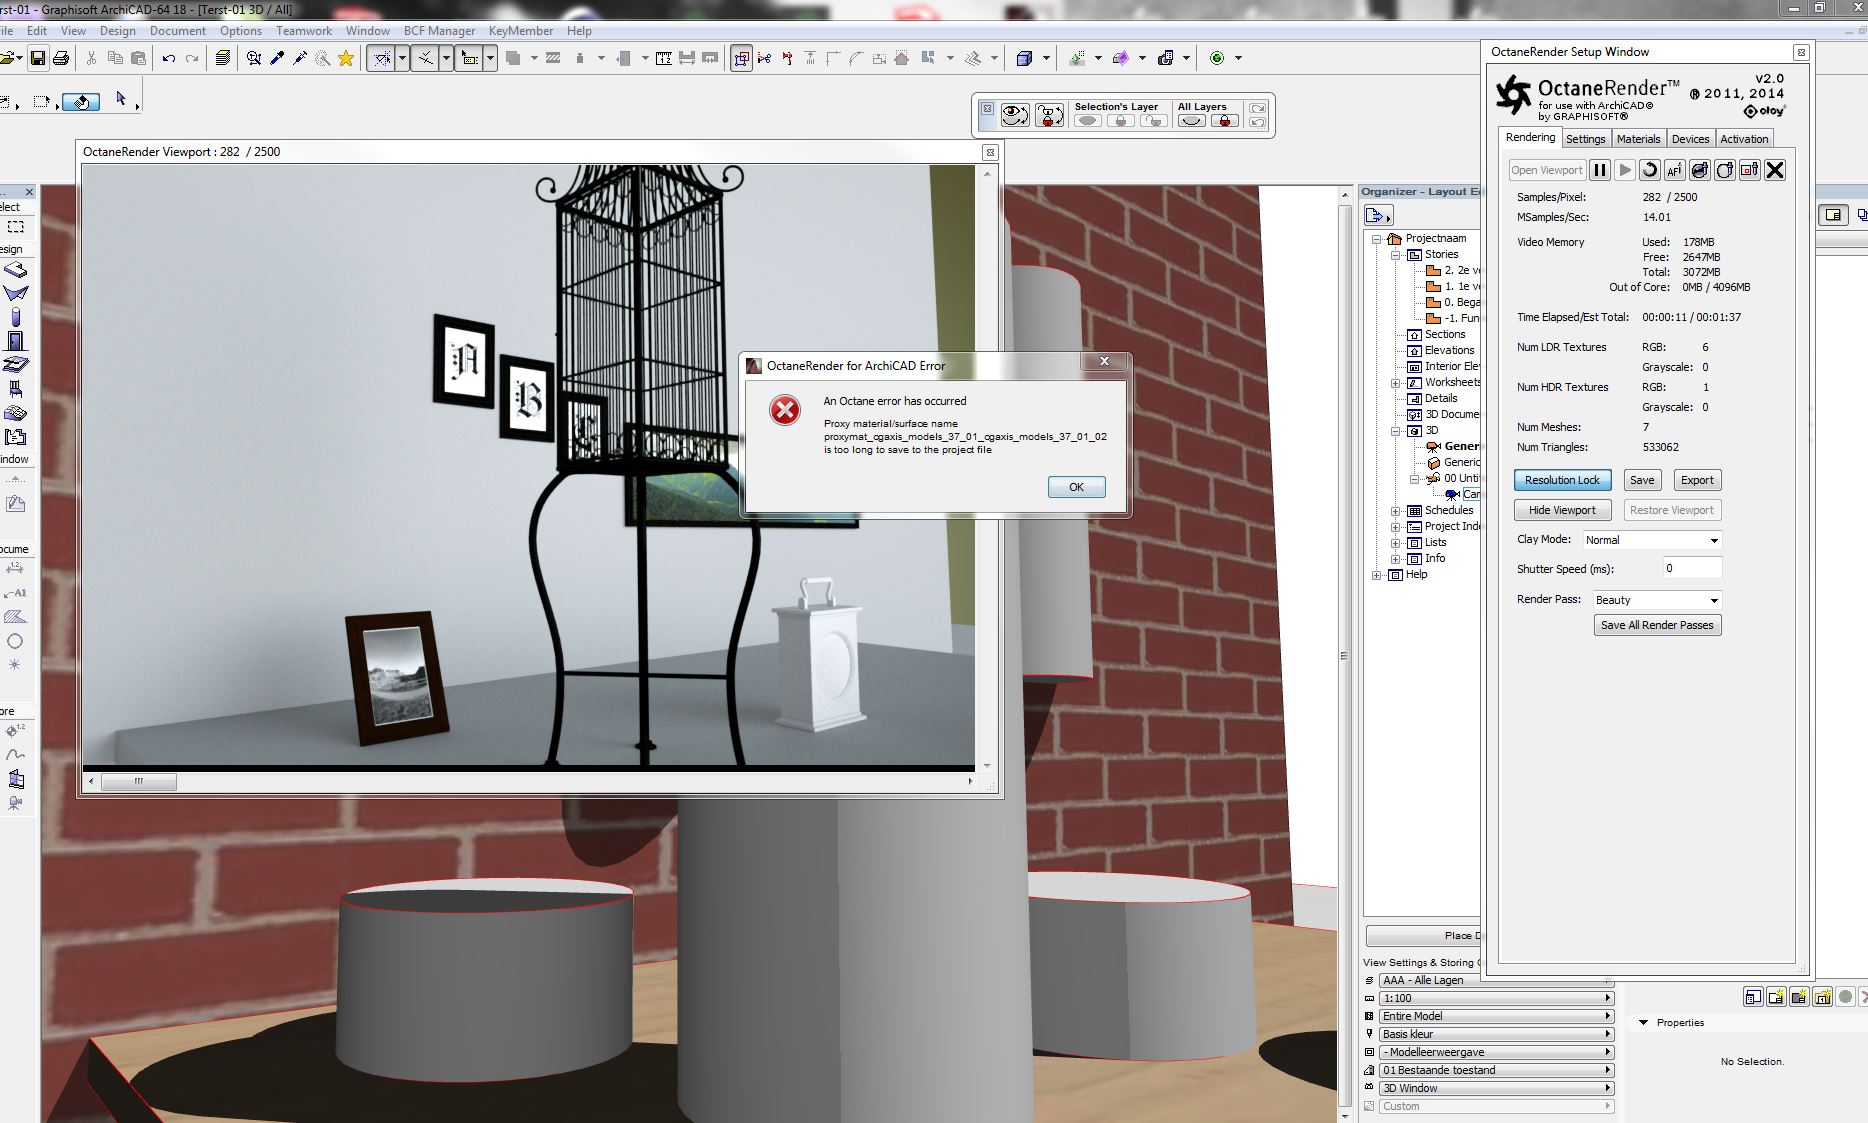Open the Teamwork menu
This screenshot has height=1123, width=1868.
[304, 31]
